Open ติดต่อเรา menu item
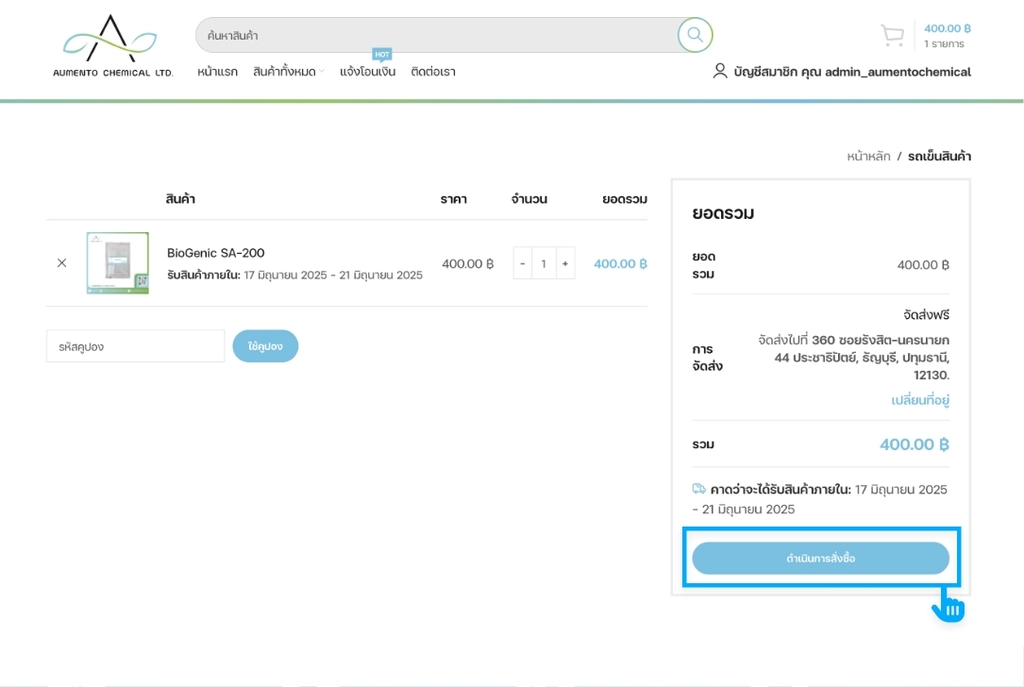1024x687 pixels. (433, 72)
